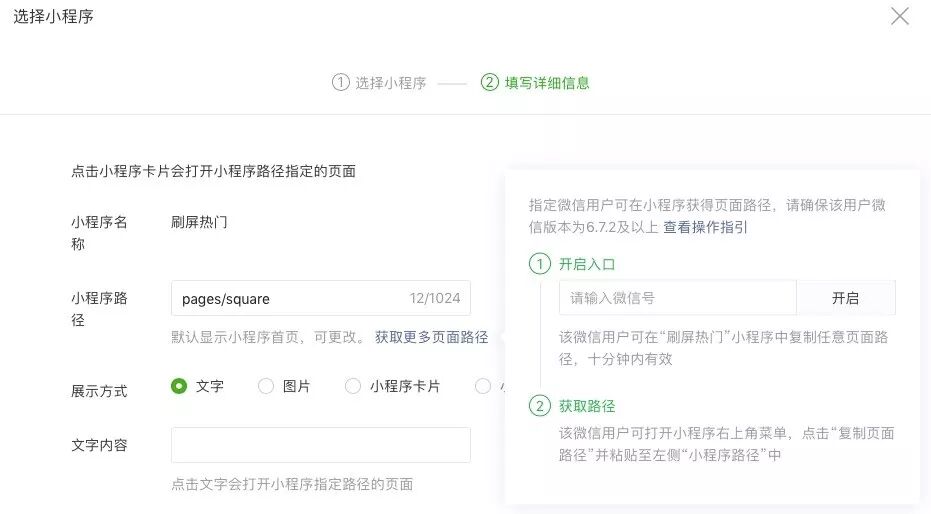Select 小程序卡片 as display mode
The image size is (931, 514).
pyautogui.click(x=353, y=386)
